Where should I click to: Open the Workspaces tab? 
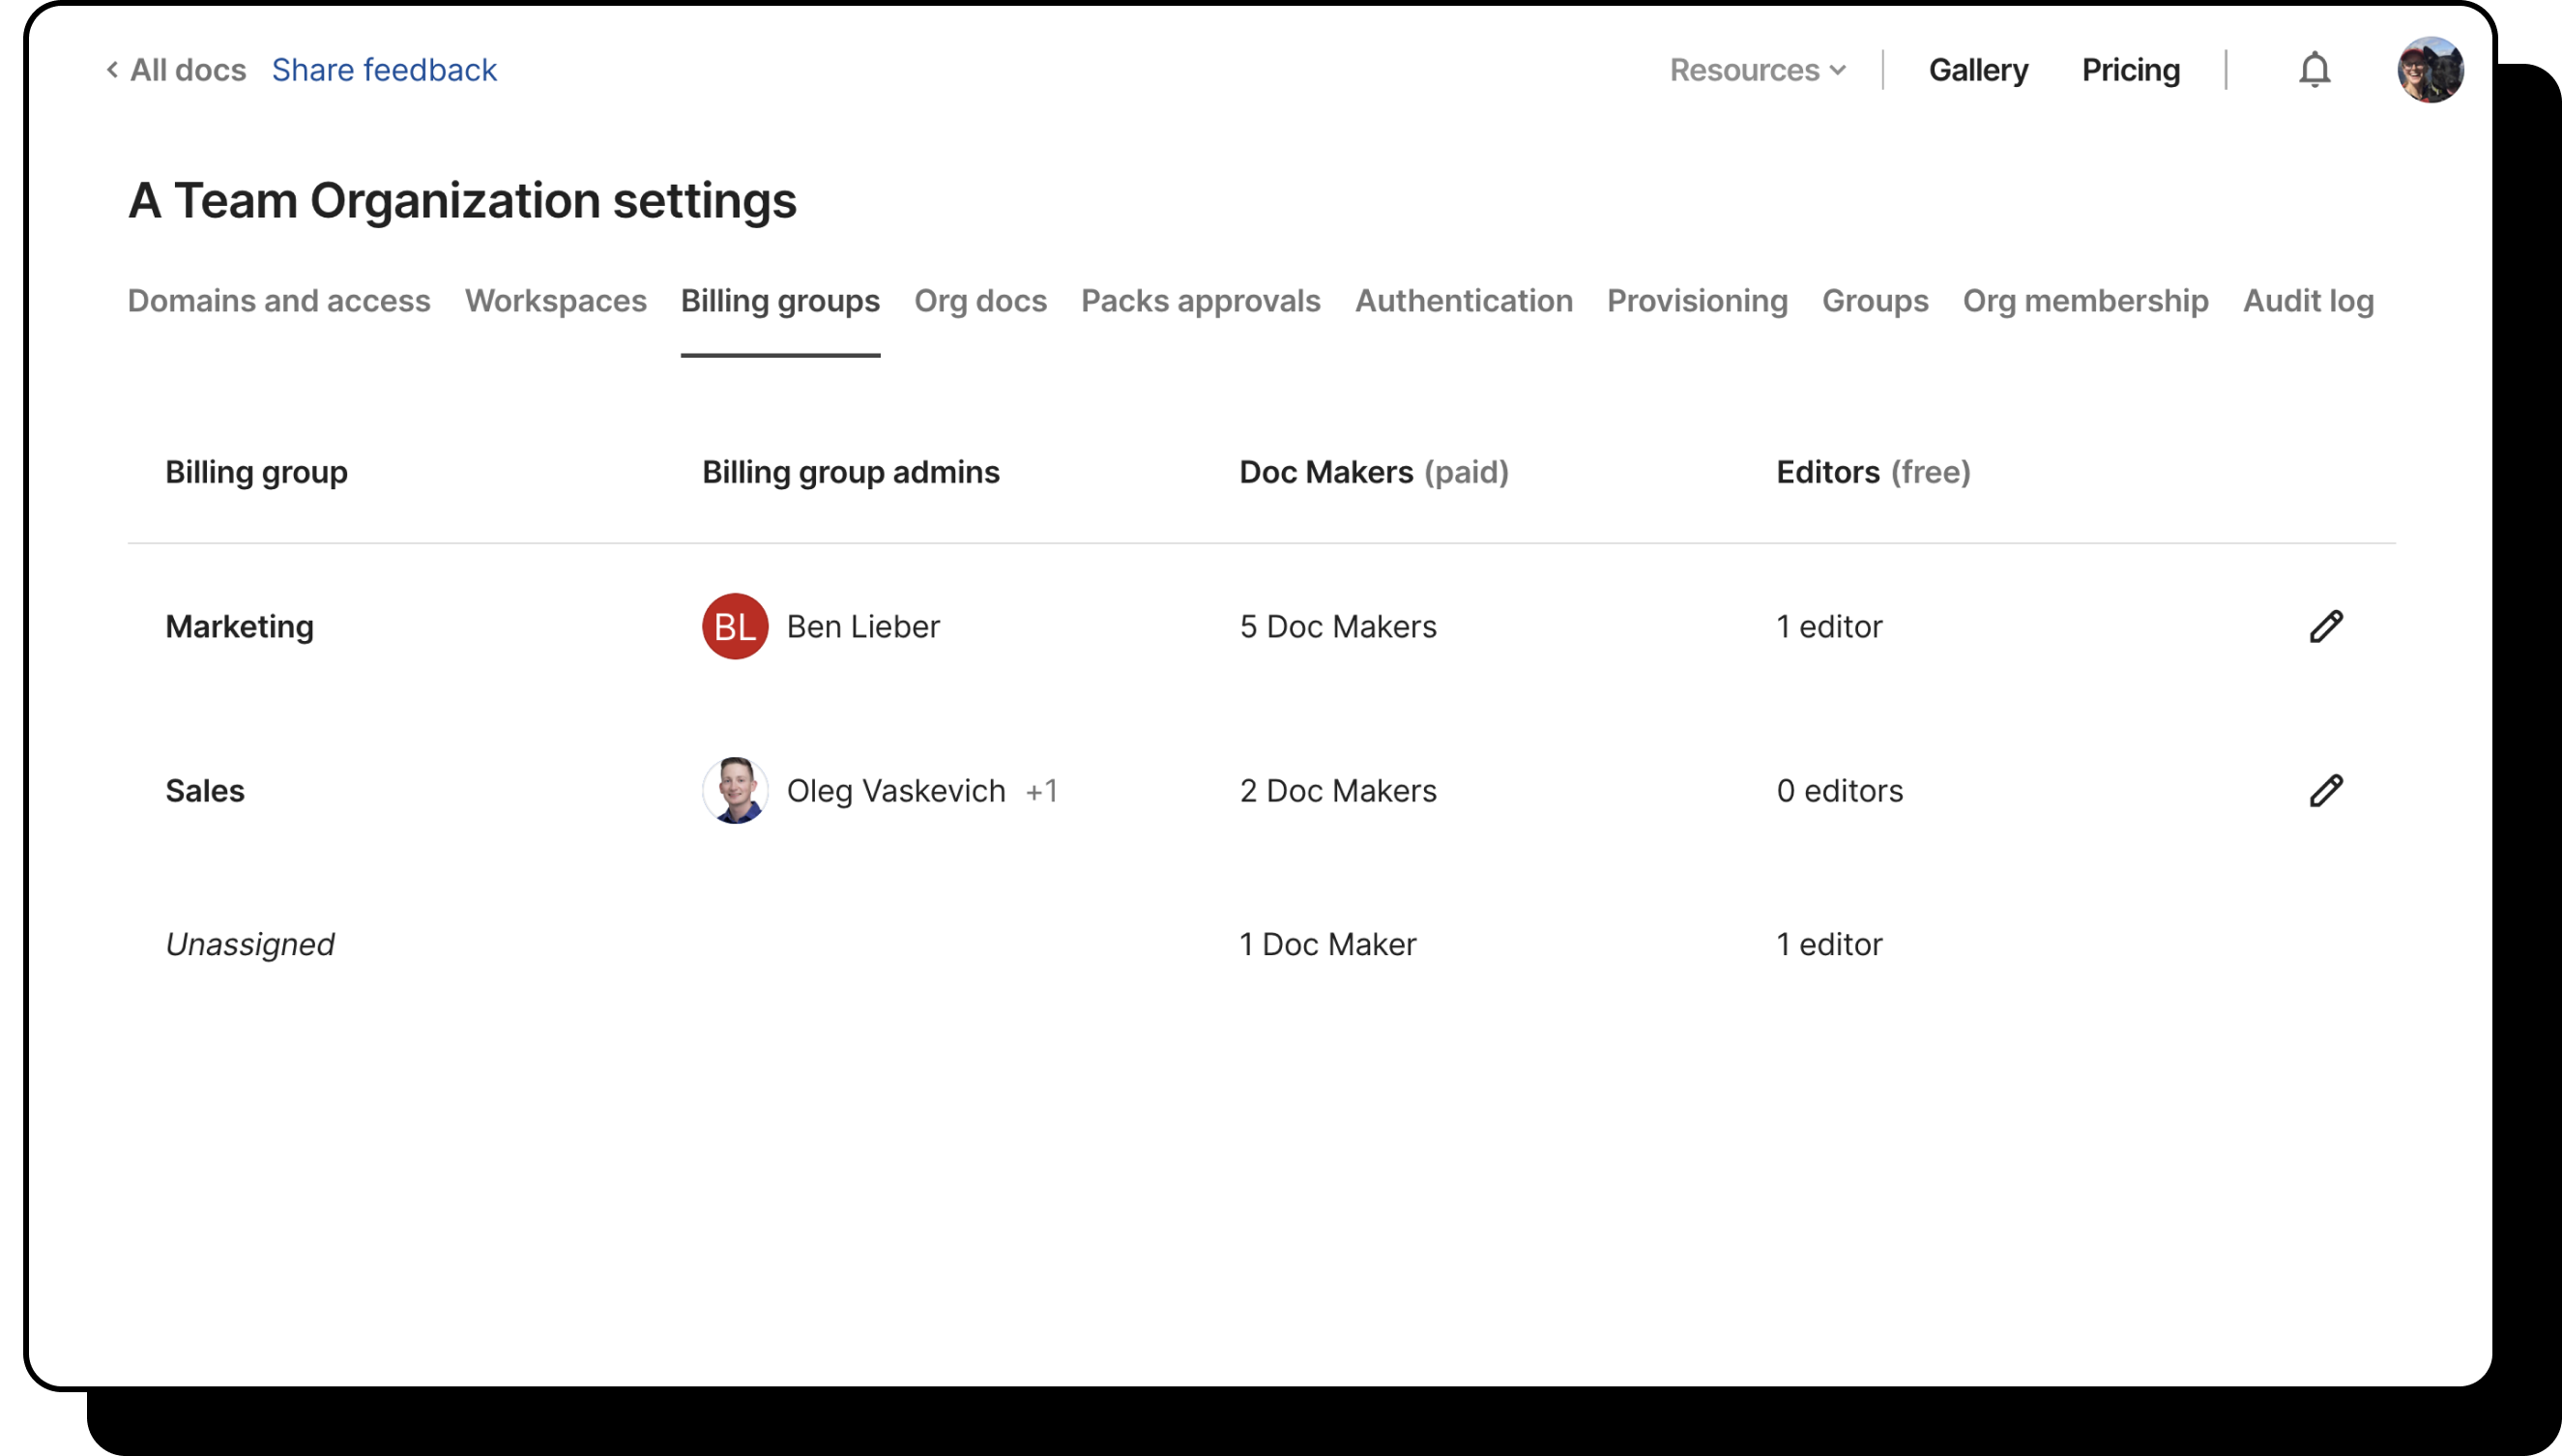pos(555,301)
